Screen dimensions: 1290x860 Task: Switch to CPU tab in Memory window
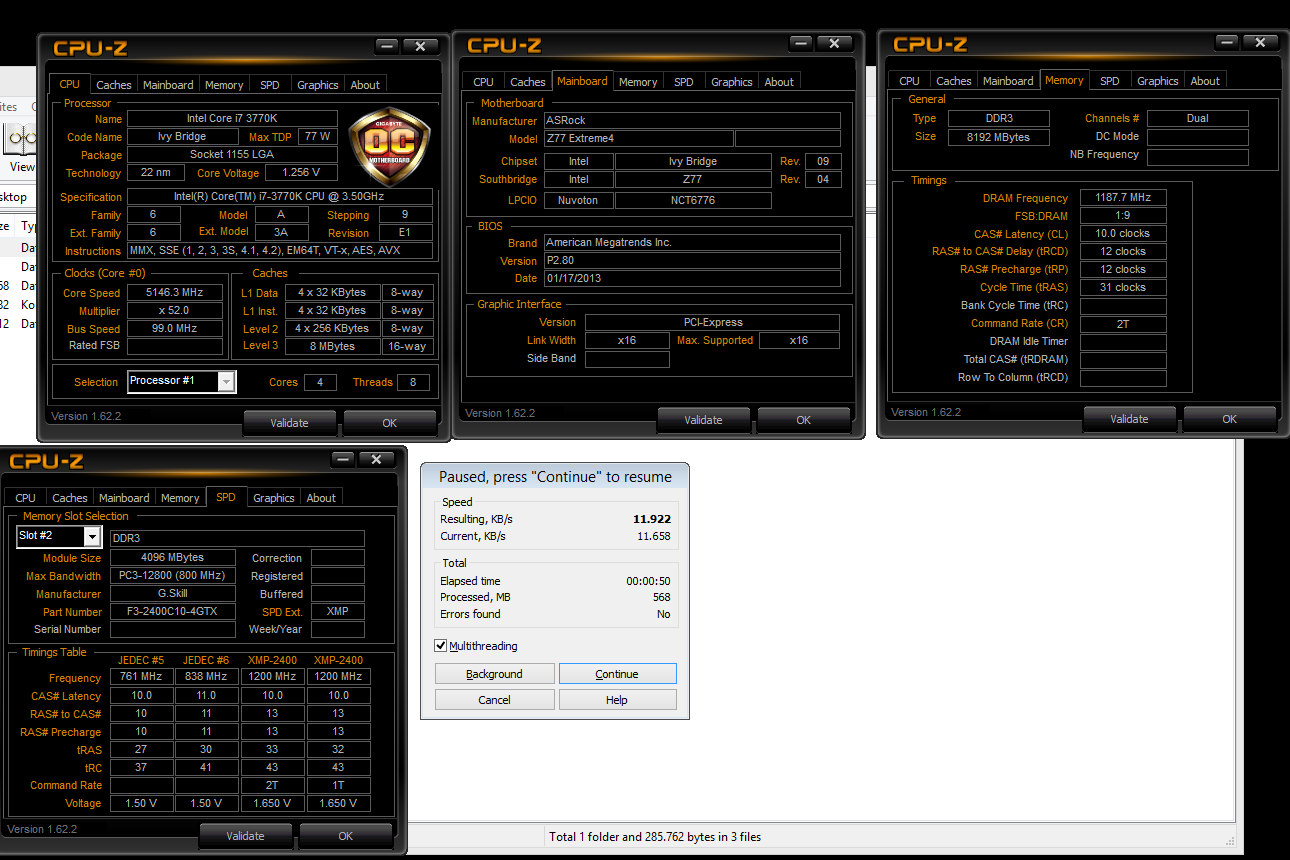[909, 81]
